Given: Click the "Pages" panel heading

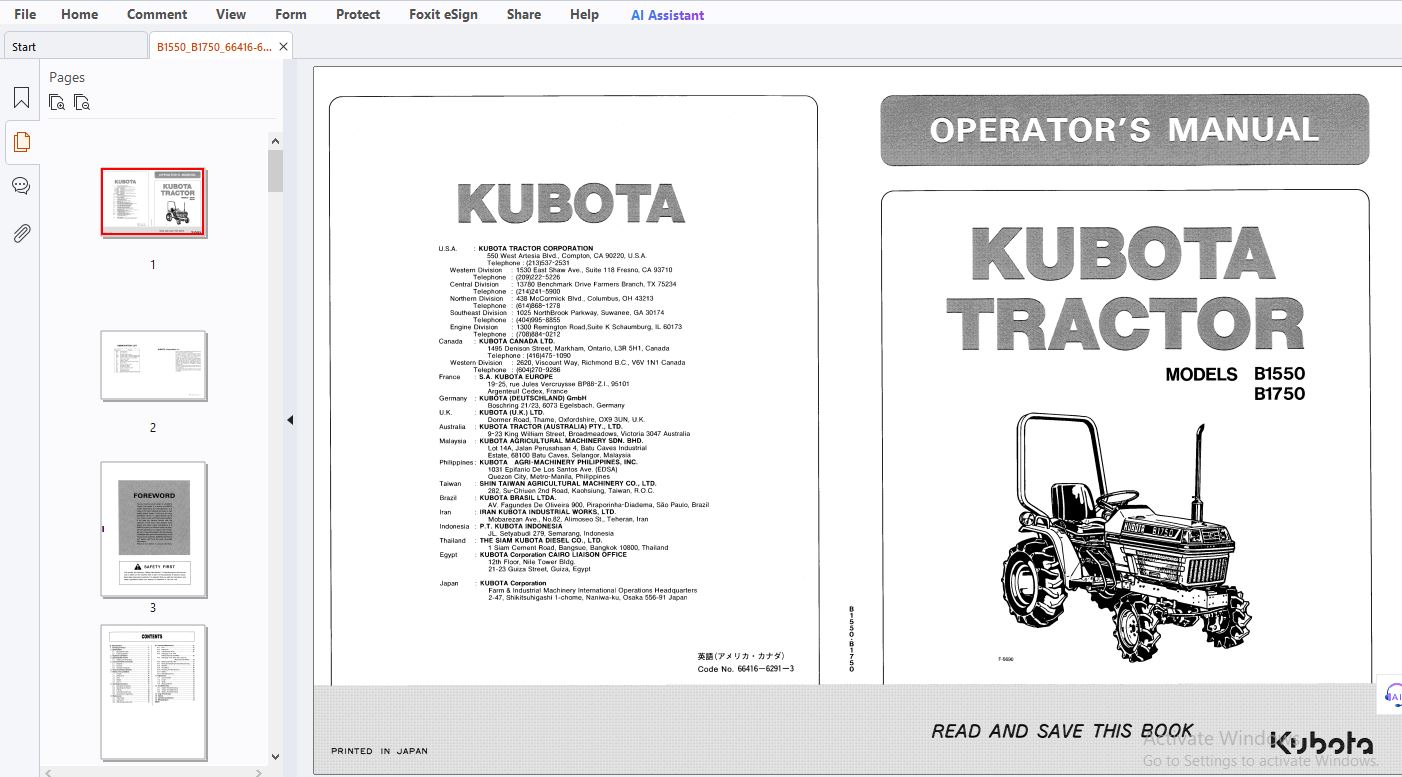Looking at the screenshot, I should click(67, 77).
